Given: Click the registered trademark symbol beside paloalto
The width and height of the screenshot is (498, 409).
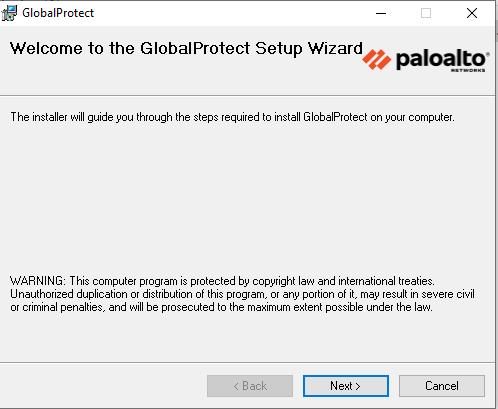Looking at the screenshot, I should point(488,54).
